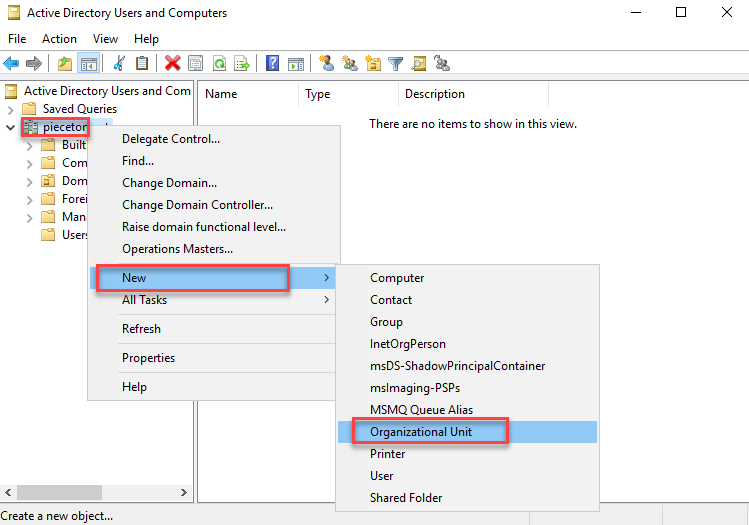Screen dimensions: 749x525
Task: Click the application icon in title bar
Action: 14,13
